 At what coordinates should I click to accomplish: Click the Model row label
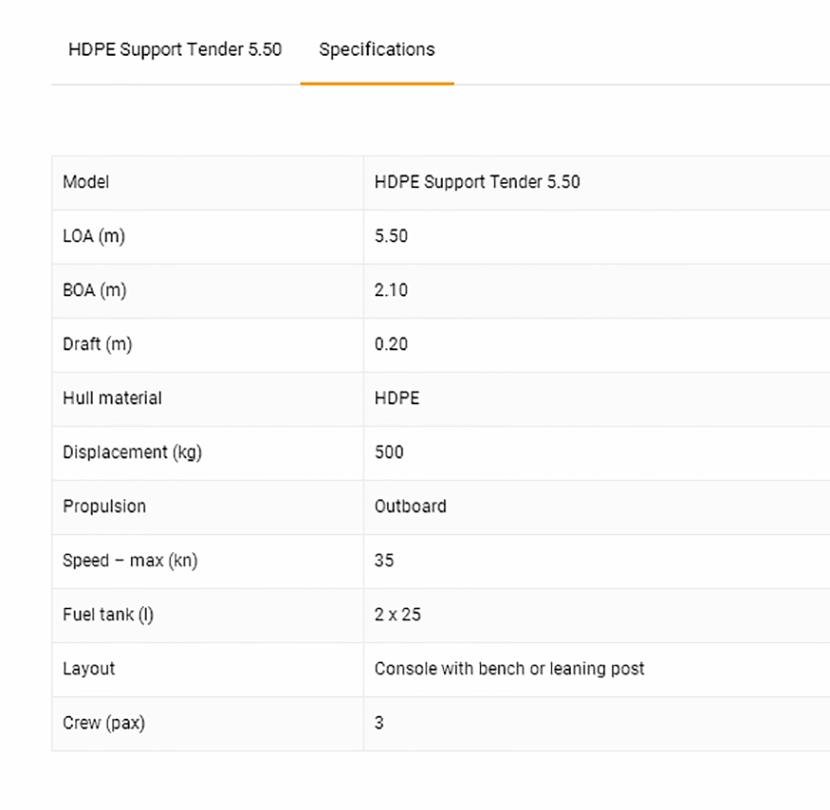[86, 182]
